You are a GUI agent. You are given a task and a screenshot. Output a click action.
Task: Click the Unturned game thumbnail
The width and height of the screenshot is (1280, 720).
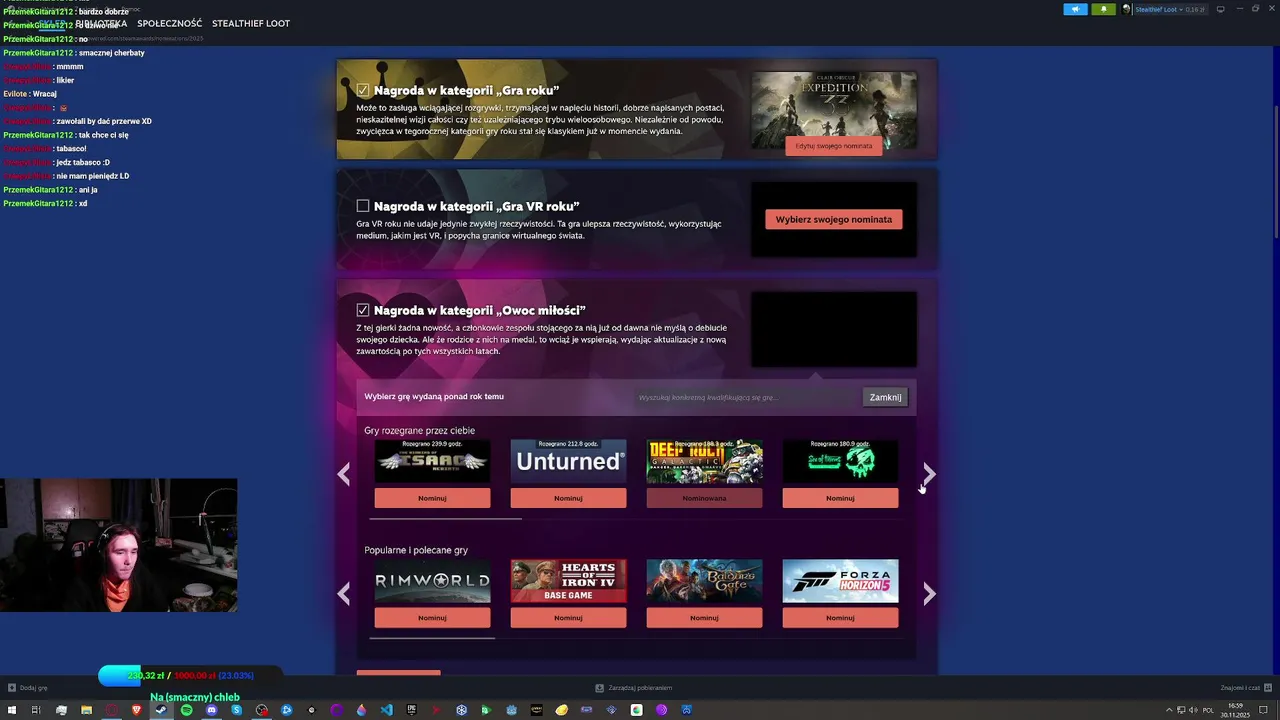pyautogui.click(x=568, y=461)
